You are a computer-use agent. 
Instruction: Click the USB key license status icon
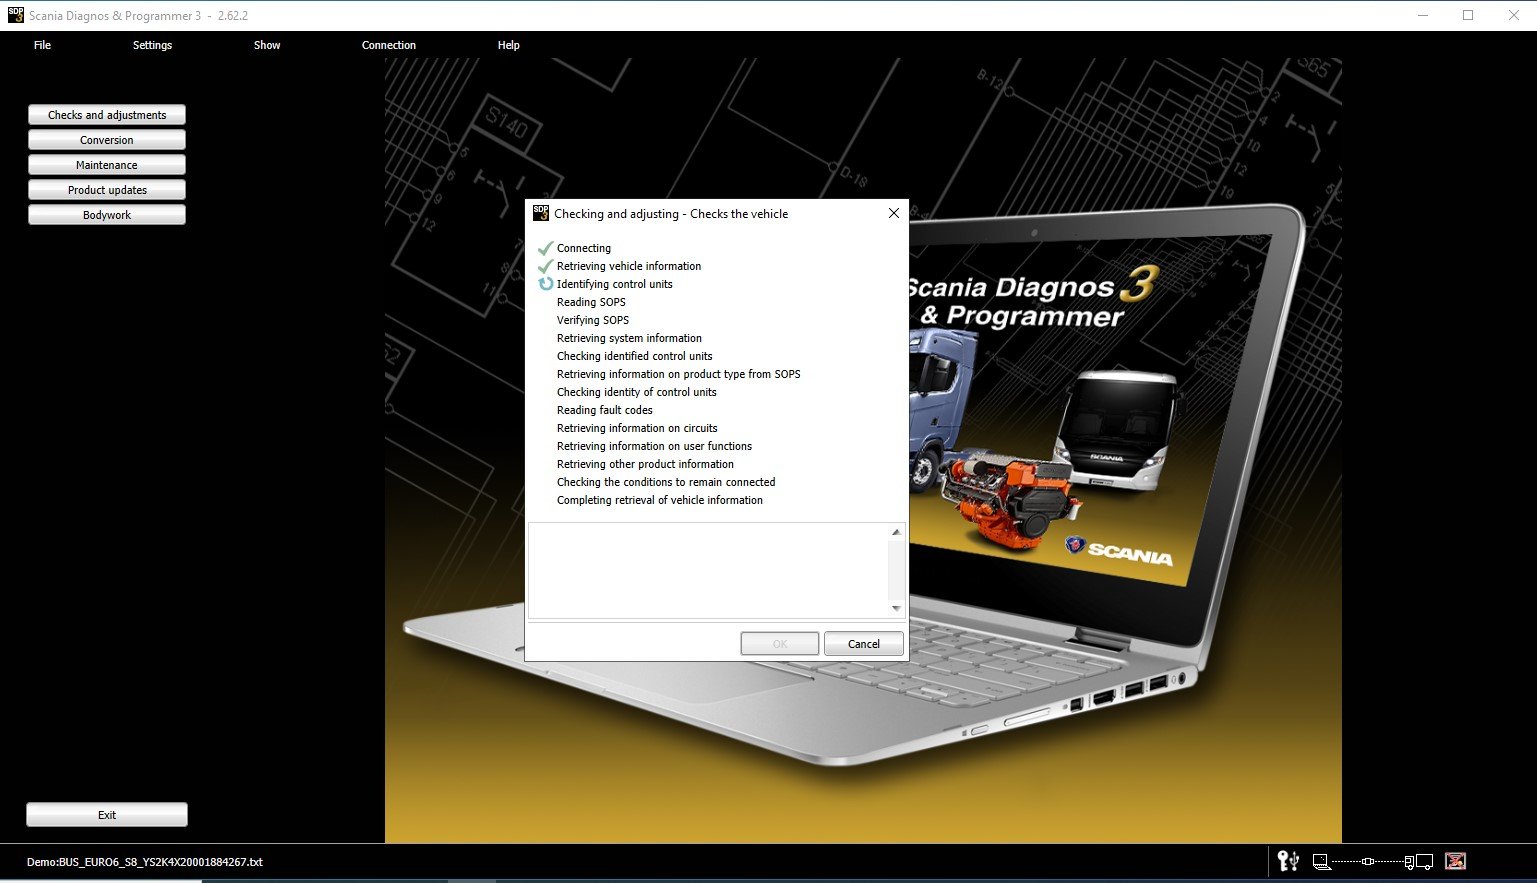1288,861
